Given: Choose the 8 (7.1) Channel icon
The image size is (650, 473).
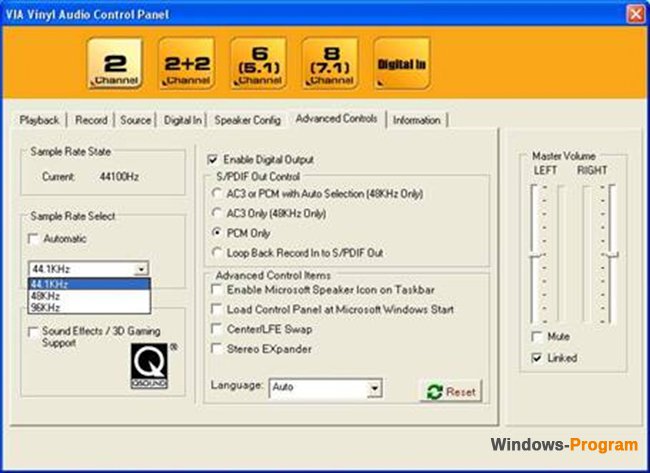Looking at the screenshot, I should tap(330, 64).
